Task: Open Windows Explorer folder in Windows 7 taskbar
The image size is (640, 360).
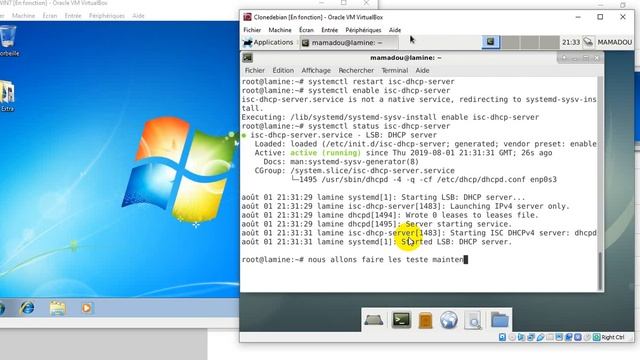Action: [x=58, y=308]
